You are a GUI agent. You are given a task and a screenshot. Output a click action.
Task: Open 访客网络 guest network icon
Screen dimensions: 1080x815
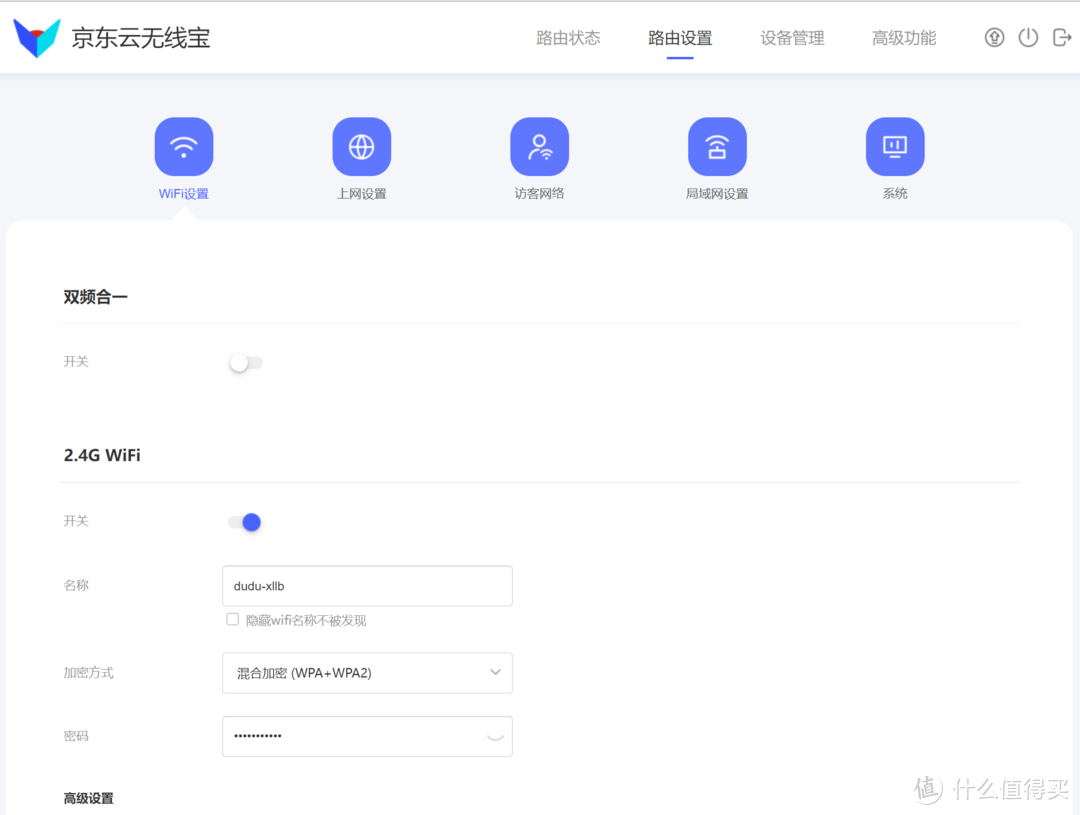[539, 146]
